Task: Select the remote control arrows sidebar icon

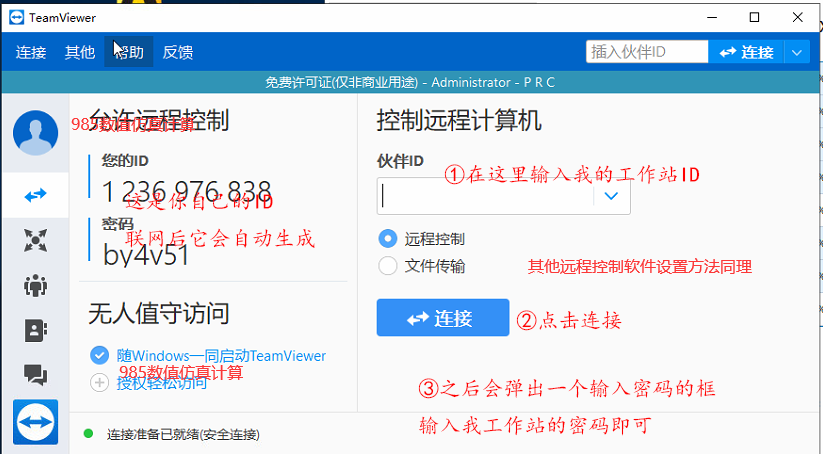Action: coord(36,195)
